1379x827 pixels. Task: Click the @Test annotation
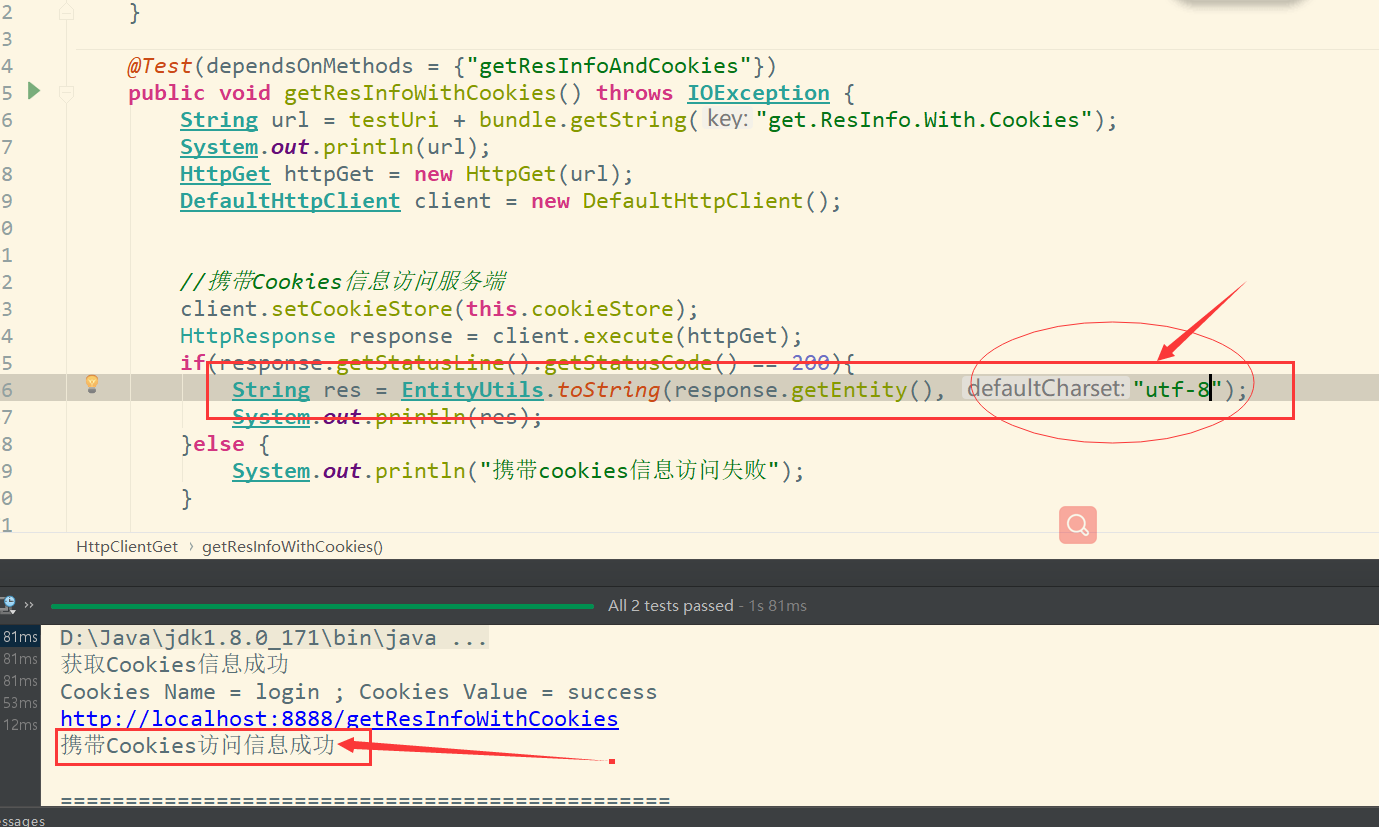160,66
